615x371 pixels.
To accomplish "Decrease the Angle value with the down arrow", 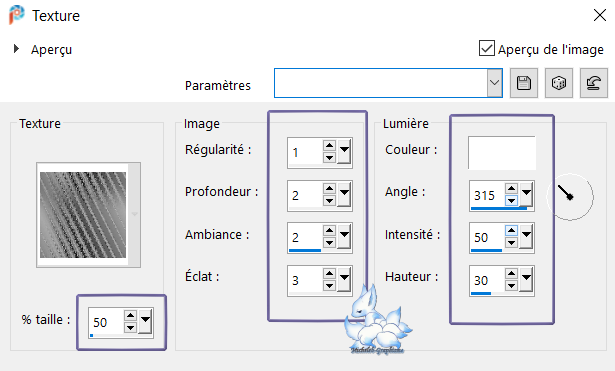I will pos(511,200).
